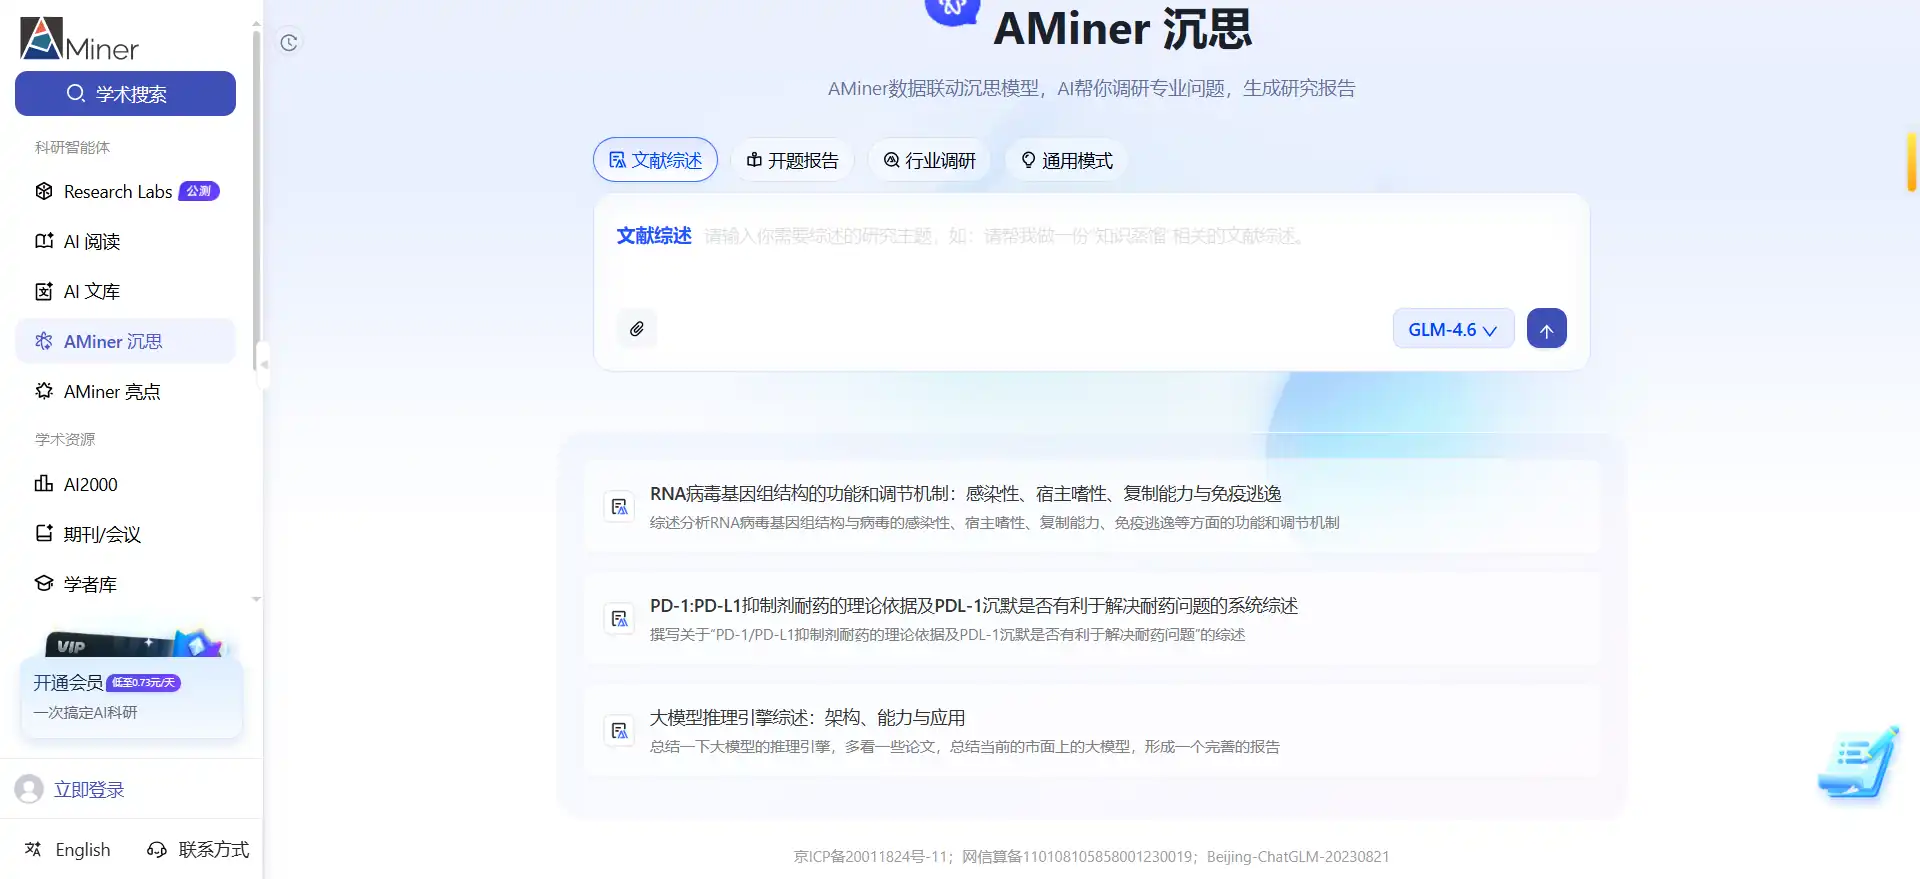Open AI 阅读 in sidebar
1920x879 pixels.
[x=126, y=241]
